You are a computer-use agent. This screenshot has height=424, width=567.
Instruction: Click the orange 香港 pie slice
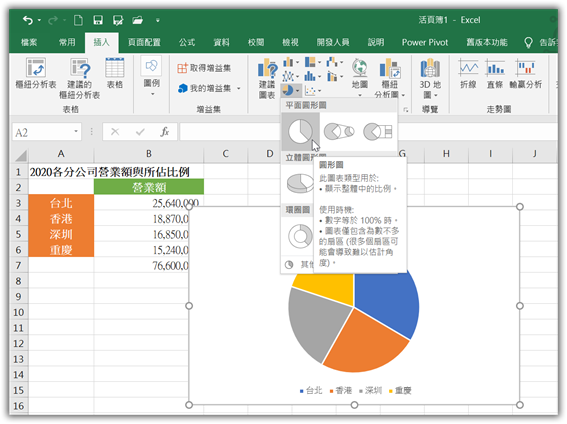(365, 342)
